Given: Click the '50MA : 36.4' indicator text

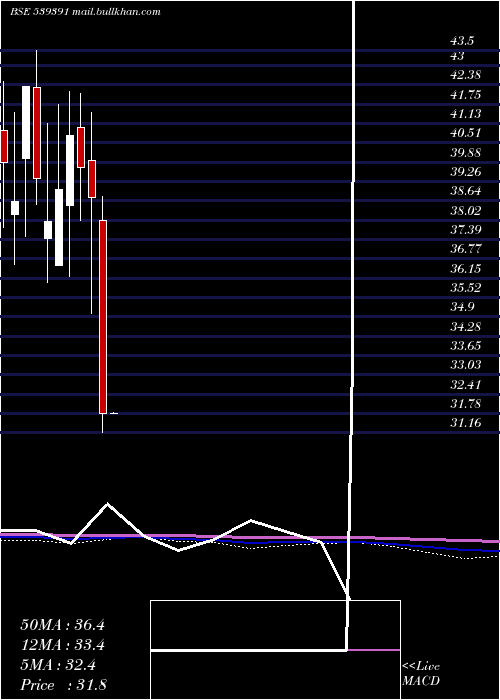Looking at the screenshot, I should click(62, 625).
